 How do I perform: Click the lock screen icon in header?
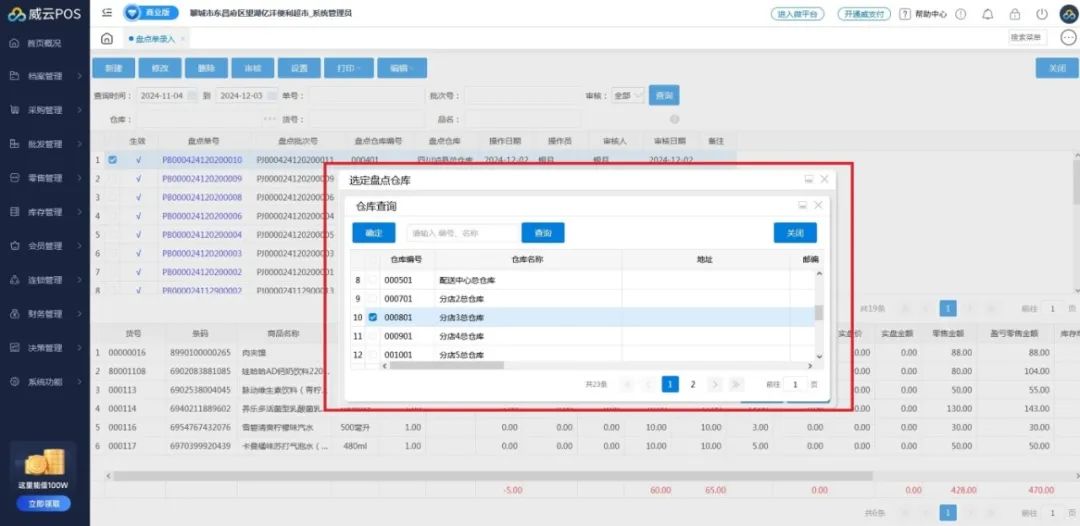point(1015,14)
